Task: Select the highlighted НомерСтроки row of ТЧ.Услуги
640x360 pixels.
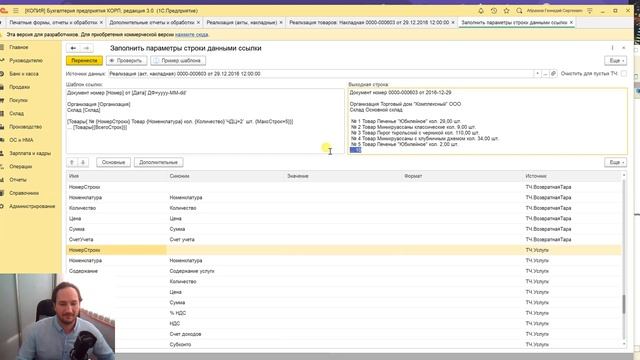Action: tap(344, 250)
